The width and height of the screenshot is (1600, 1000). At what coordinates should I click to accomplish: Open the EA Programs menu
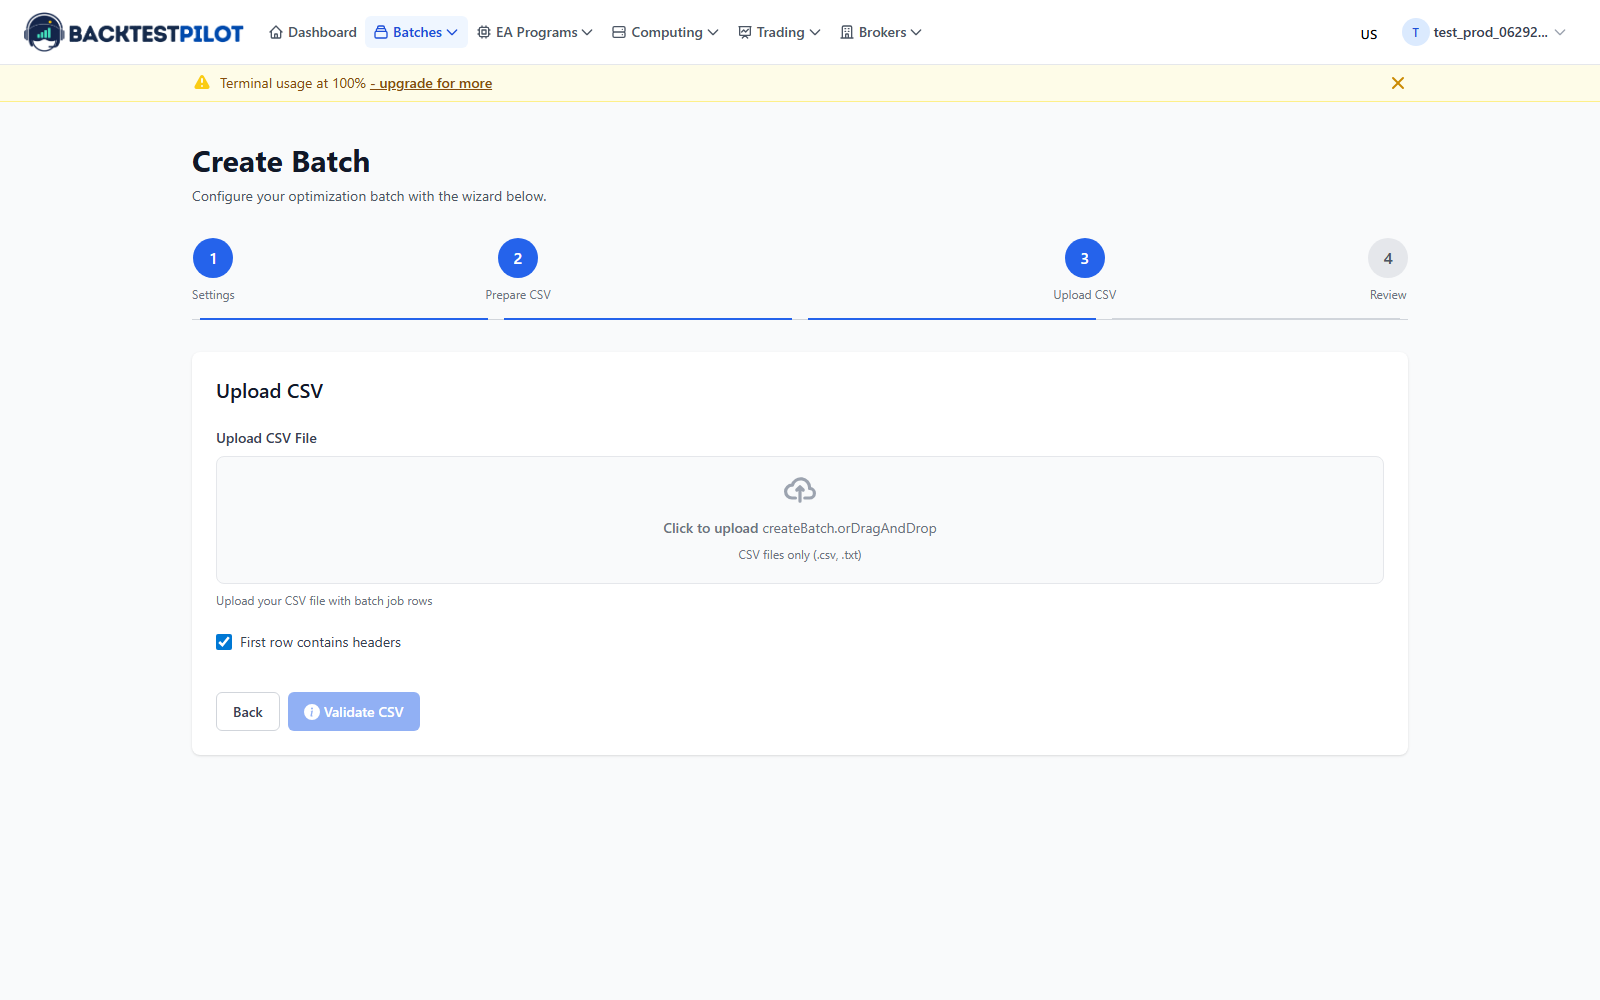coord(535,32)
